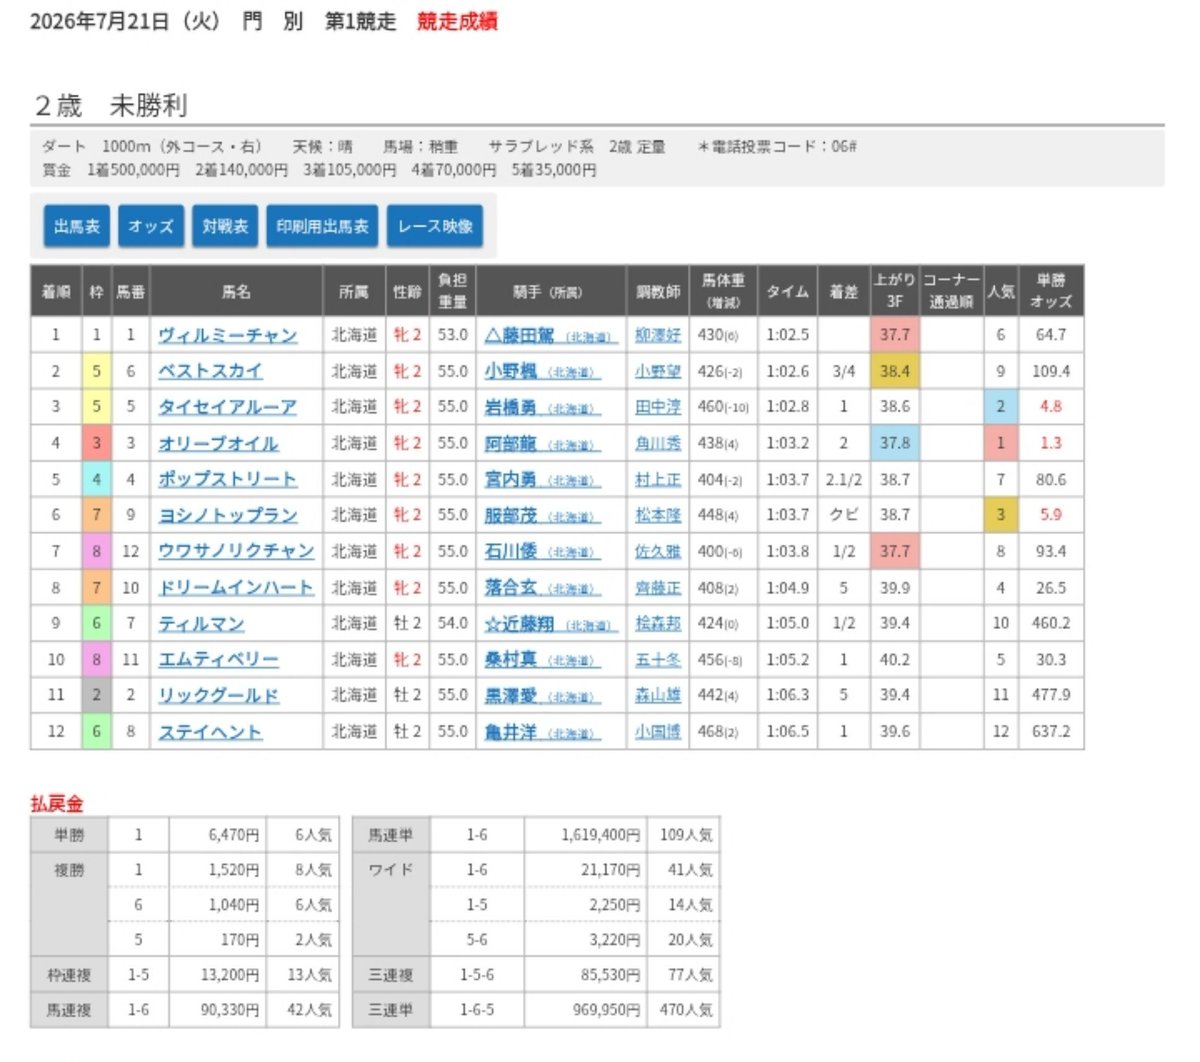This screenshot has height=1062, width=1200.
Task: Open horse link リックゴールド
Action: 218,695
